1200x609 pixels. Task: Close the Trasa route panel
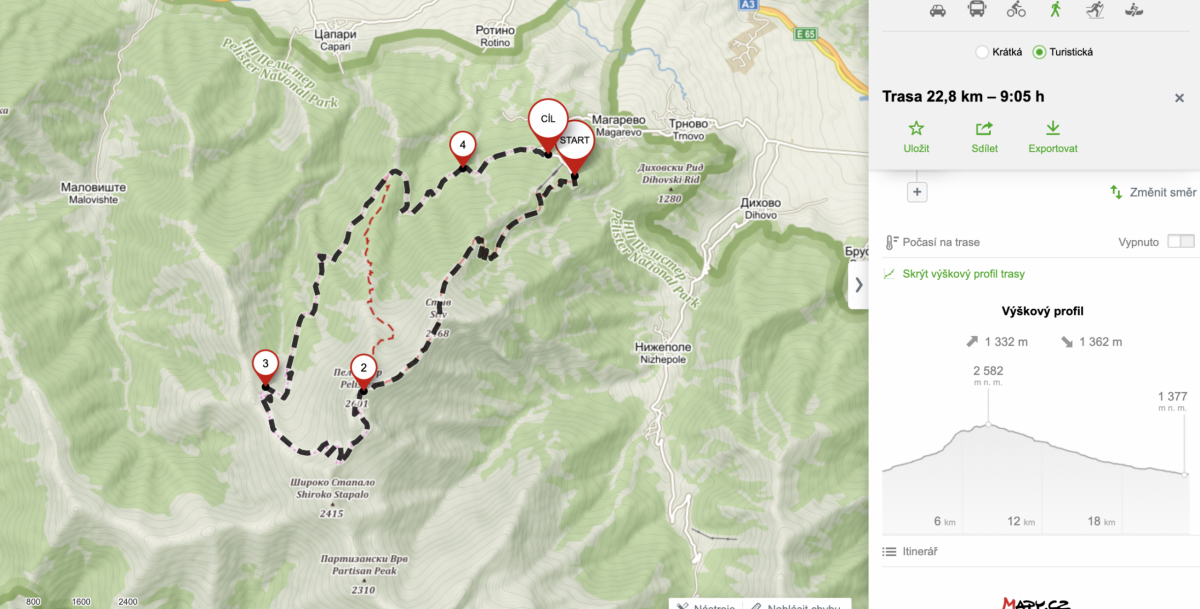pyautogui.click(x=1179, y=98)
